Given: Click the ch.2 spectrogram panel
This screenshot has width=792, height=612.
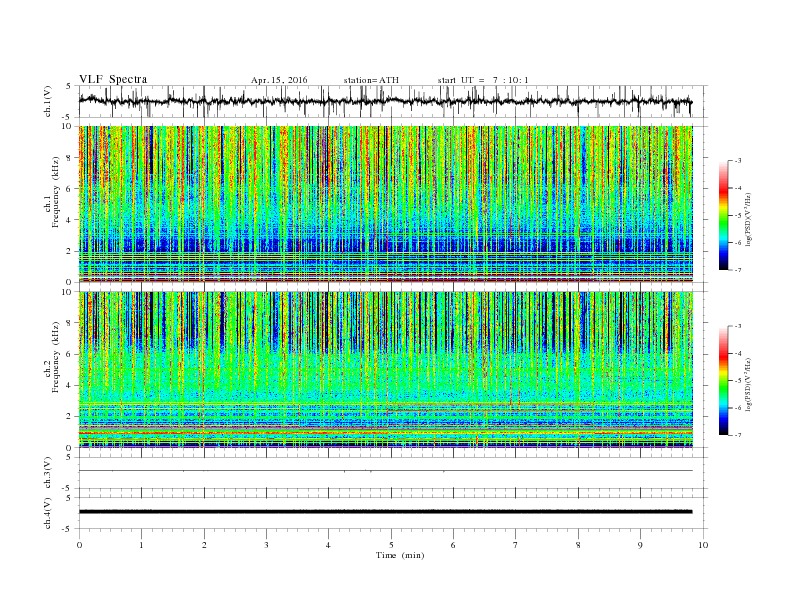Looking at the screenshot, I should (x=385, y=369).
